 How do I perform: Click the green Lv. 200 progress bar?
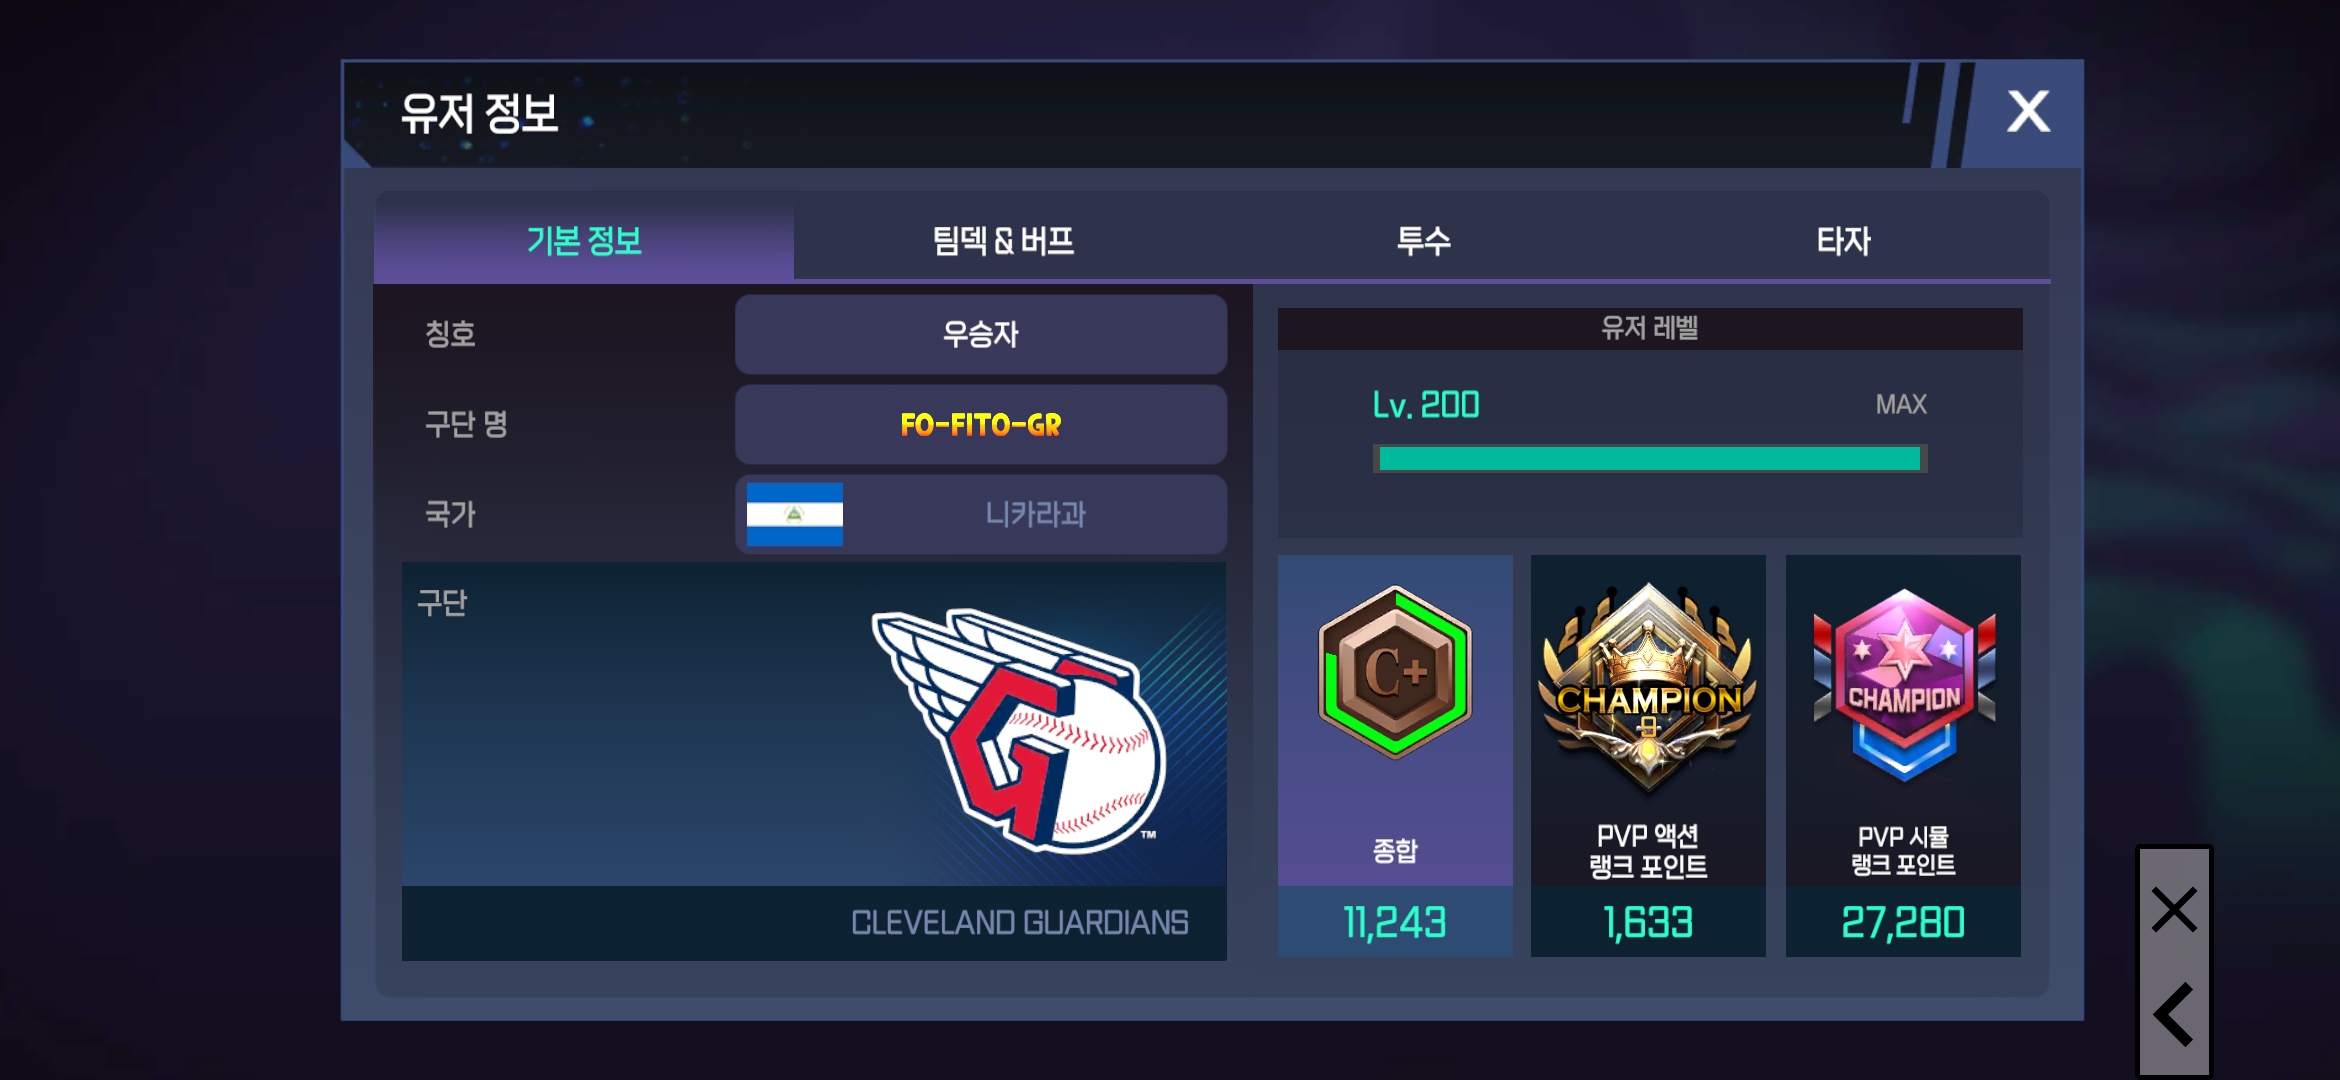point(1650,459)
